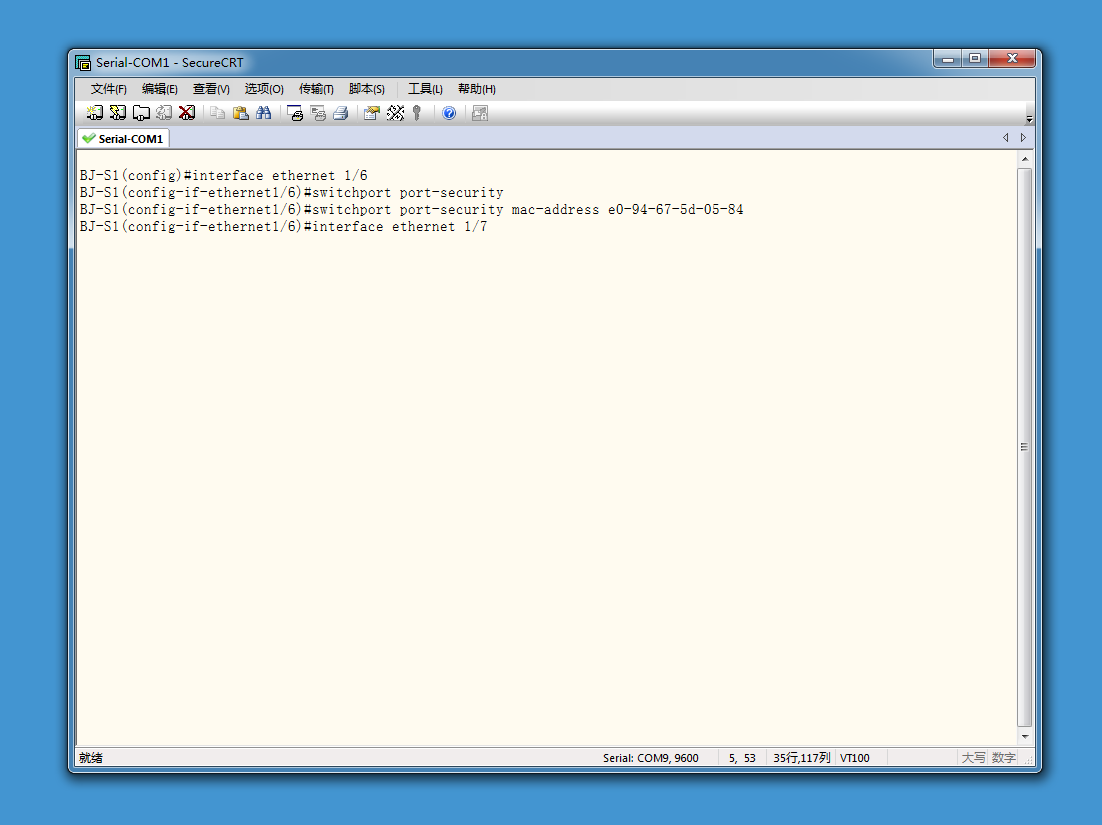
Task: Open Session Options icon
Action: pyautogui.click(x=372, y=113)
